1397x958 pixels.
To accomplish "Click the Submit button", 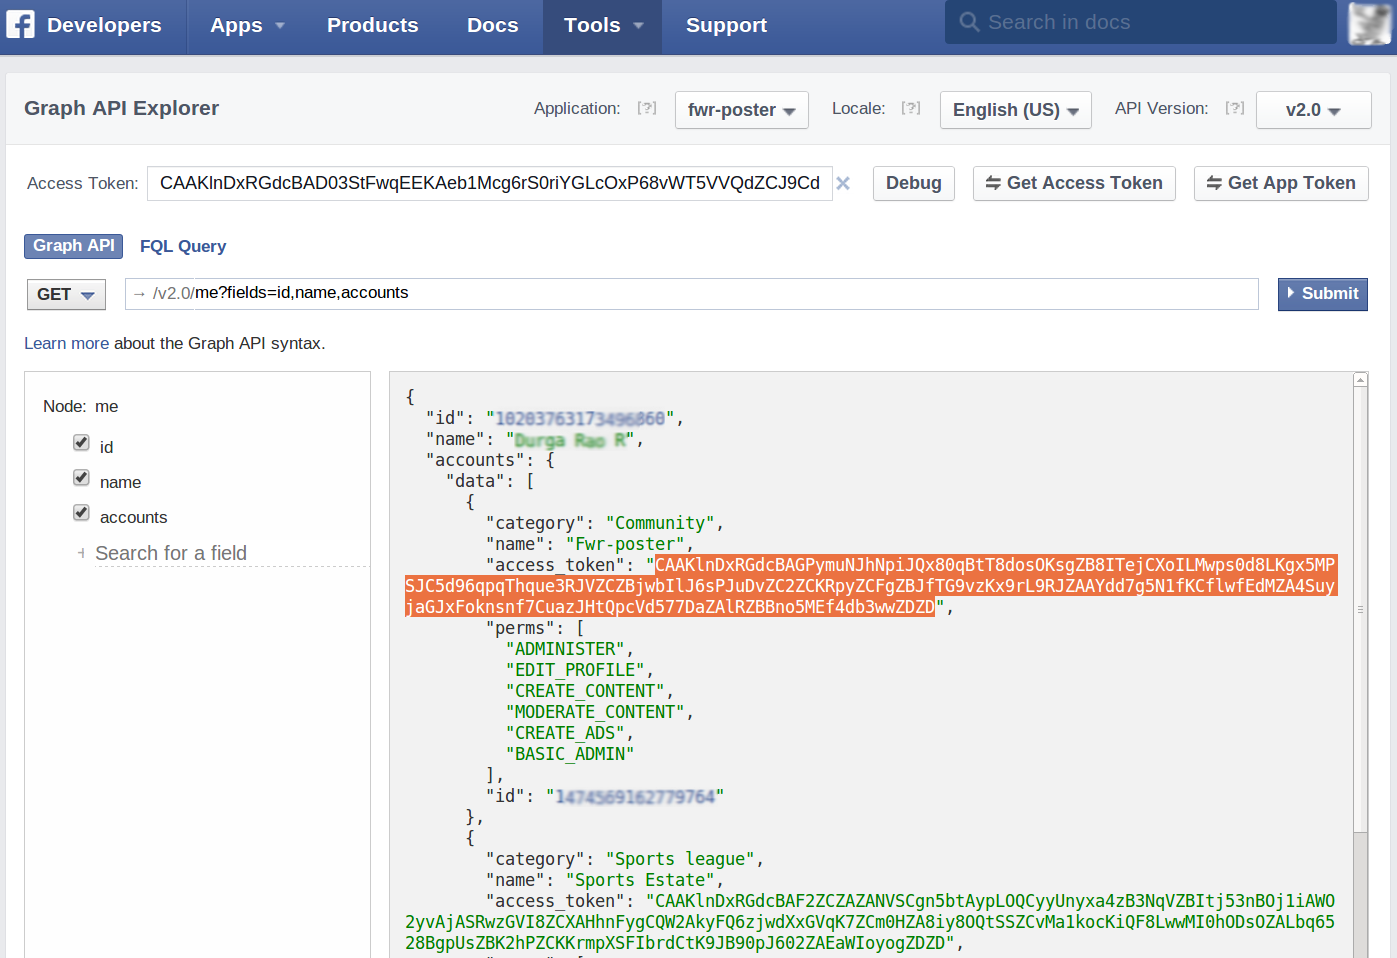I will [x=1323, y=294].
